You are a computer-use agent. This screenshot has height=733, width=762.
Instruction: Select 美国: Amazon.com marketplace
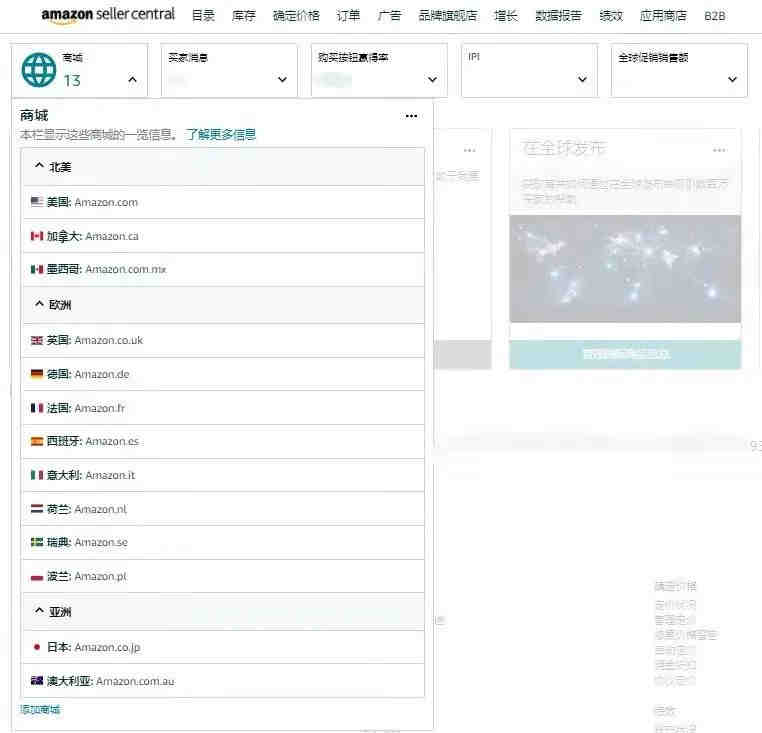point(223,202)
